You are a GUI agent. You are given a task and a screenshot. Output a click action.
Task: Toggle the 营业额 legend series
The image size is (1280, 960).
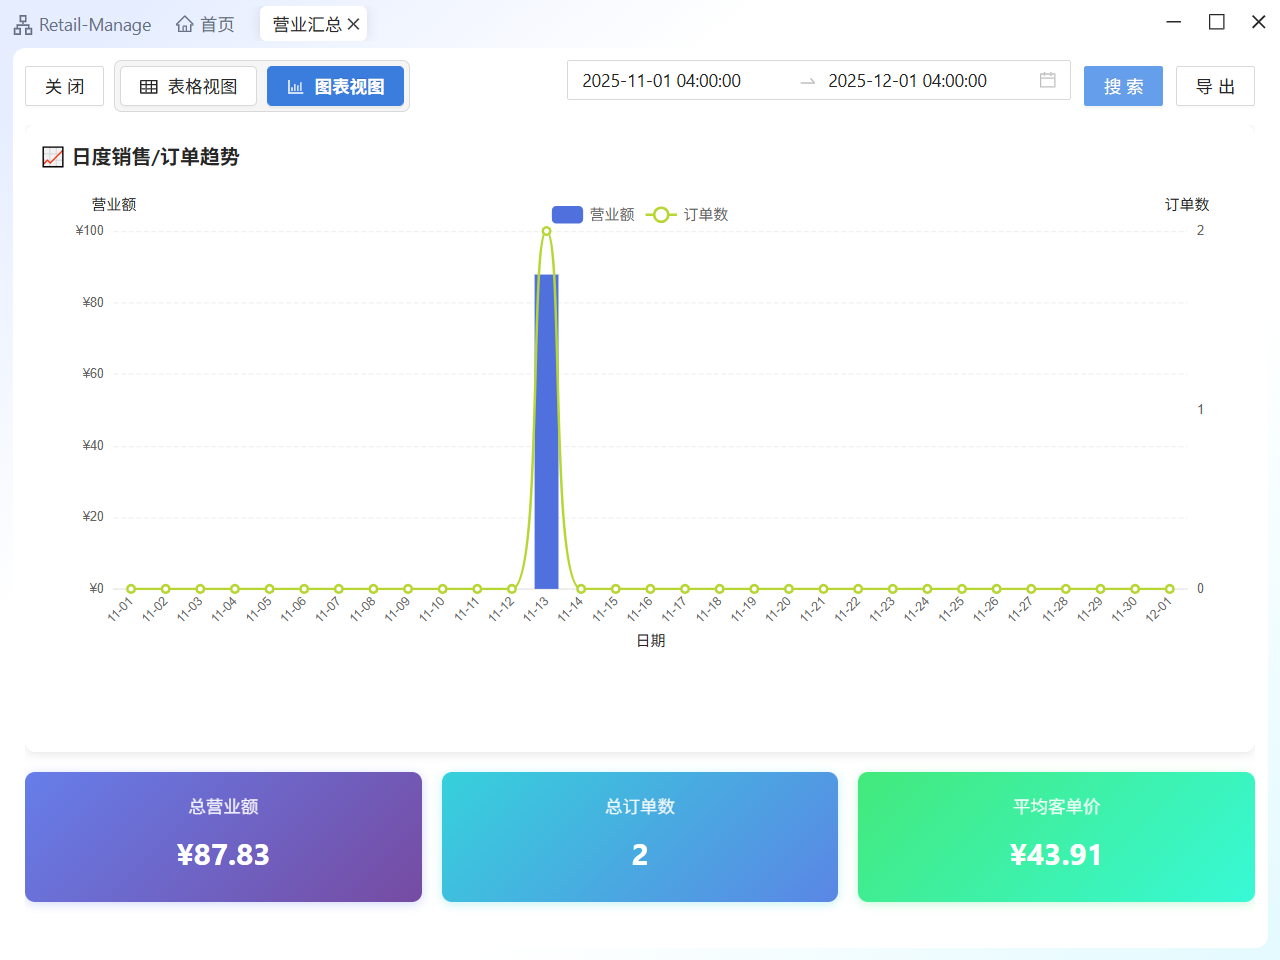[594, 215]
